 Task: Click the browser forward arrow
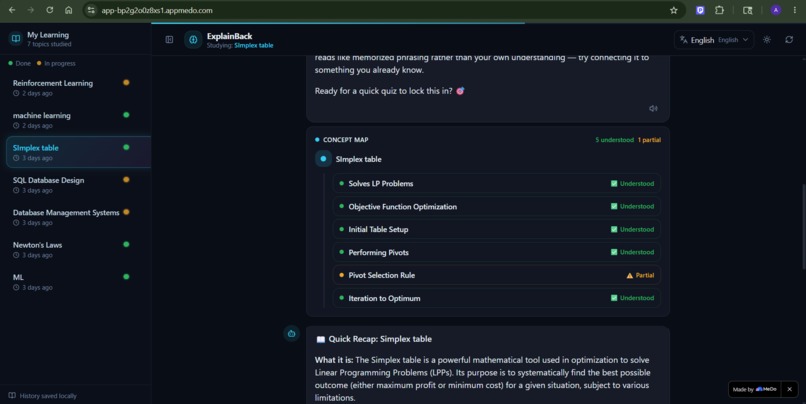tap(30, 10)
